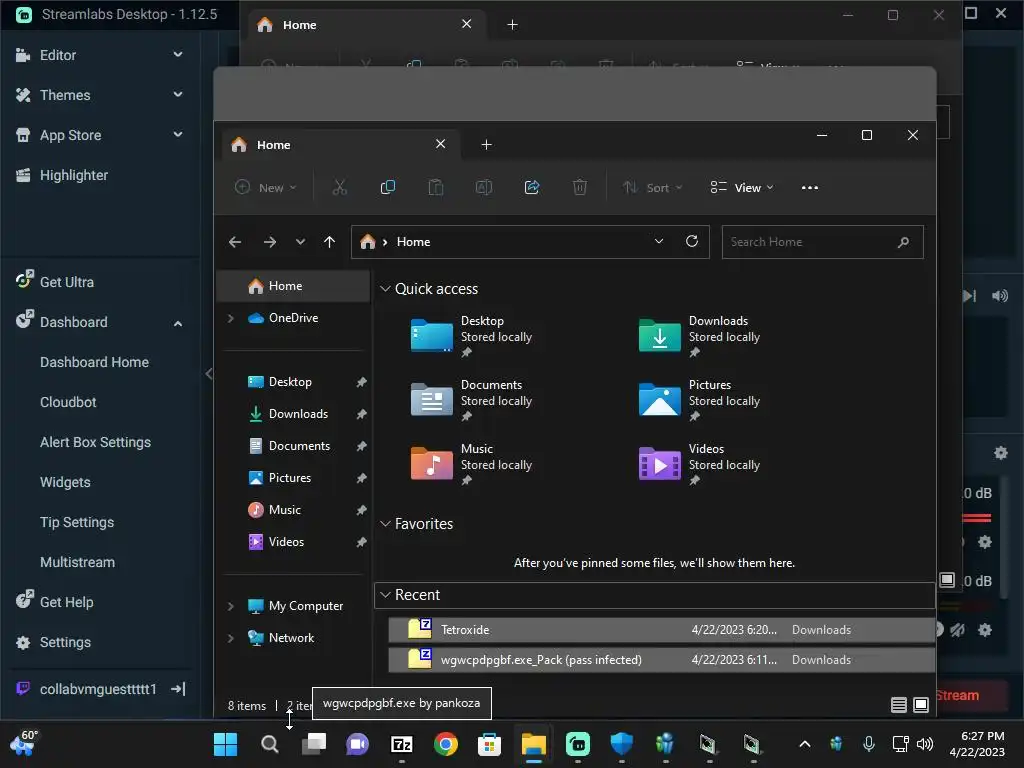Open recent locations chevron beside forward arrow
Image resolution: width=1024 pixels, height=768 pixels.
[300, 242]
